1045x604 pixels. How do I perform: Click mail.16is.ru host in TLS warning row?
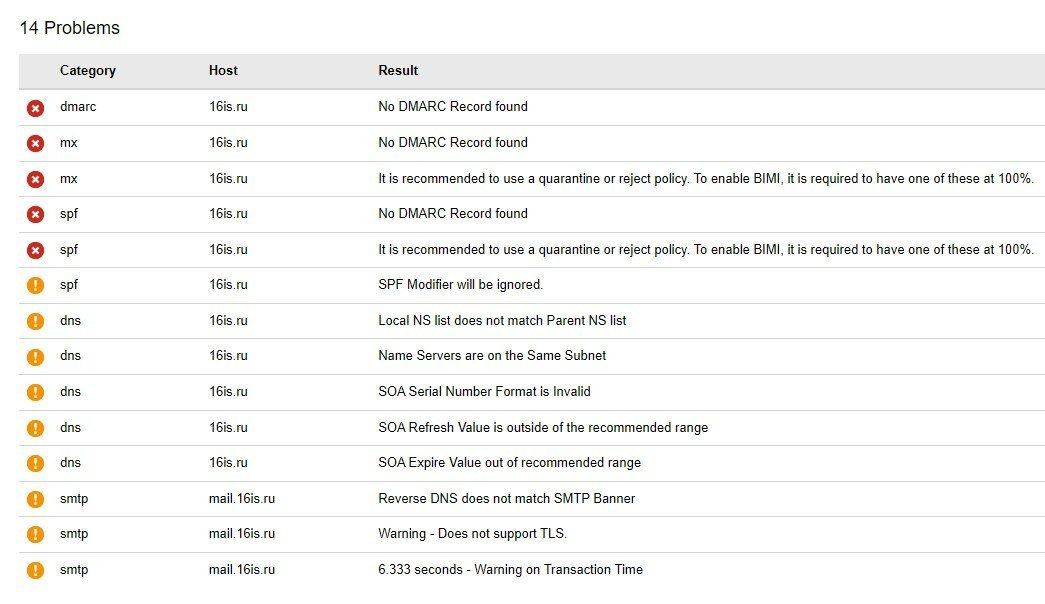click(241, 534)
